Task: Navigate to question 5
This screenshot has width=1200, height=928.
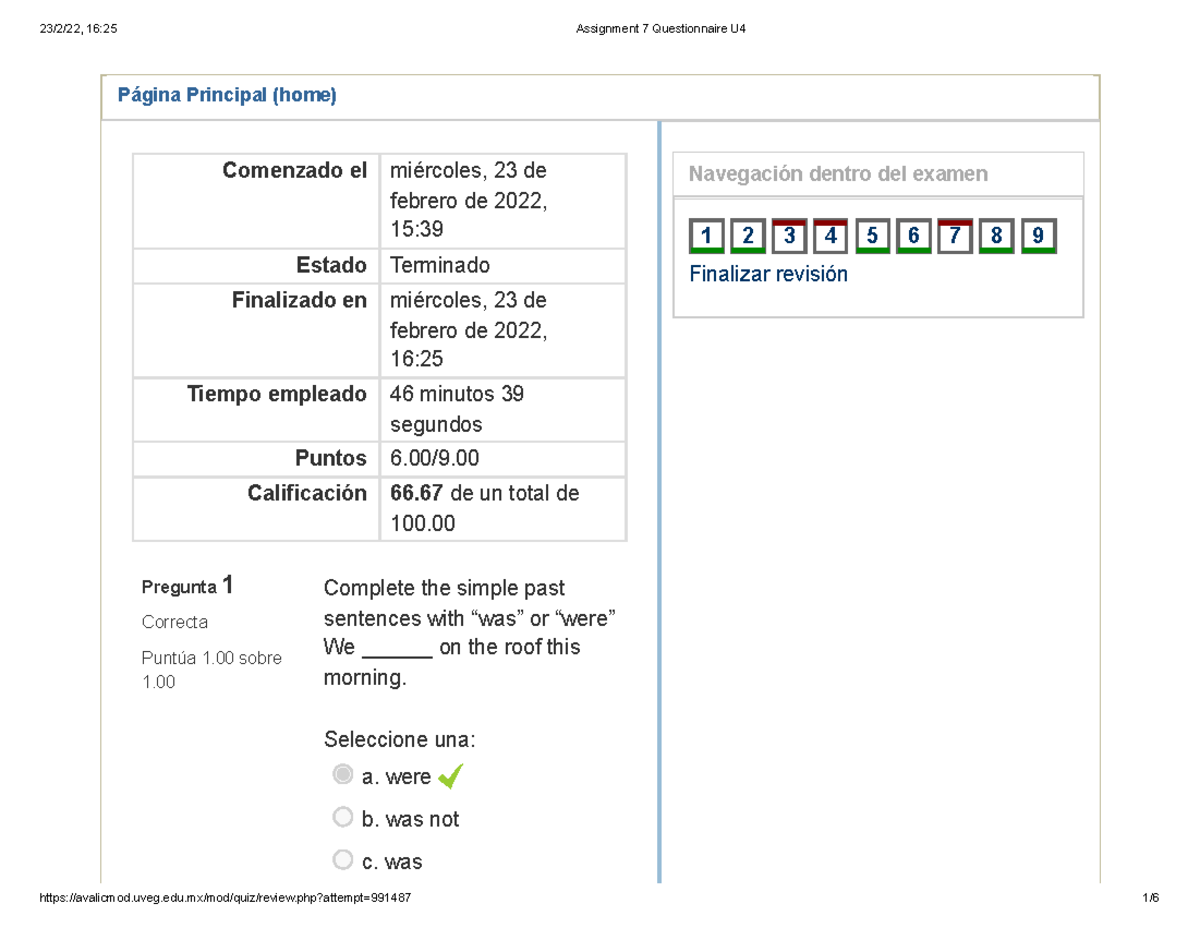Action: coord(872,236)
